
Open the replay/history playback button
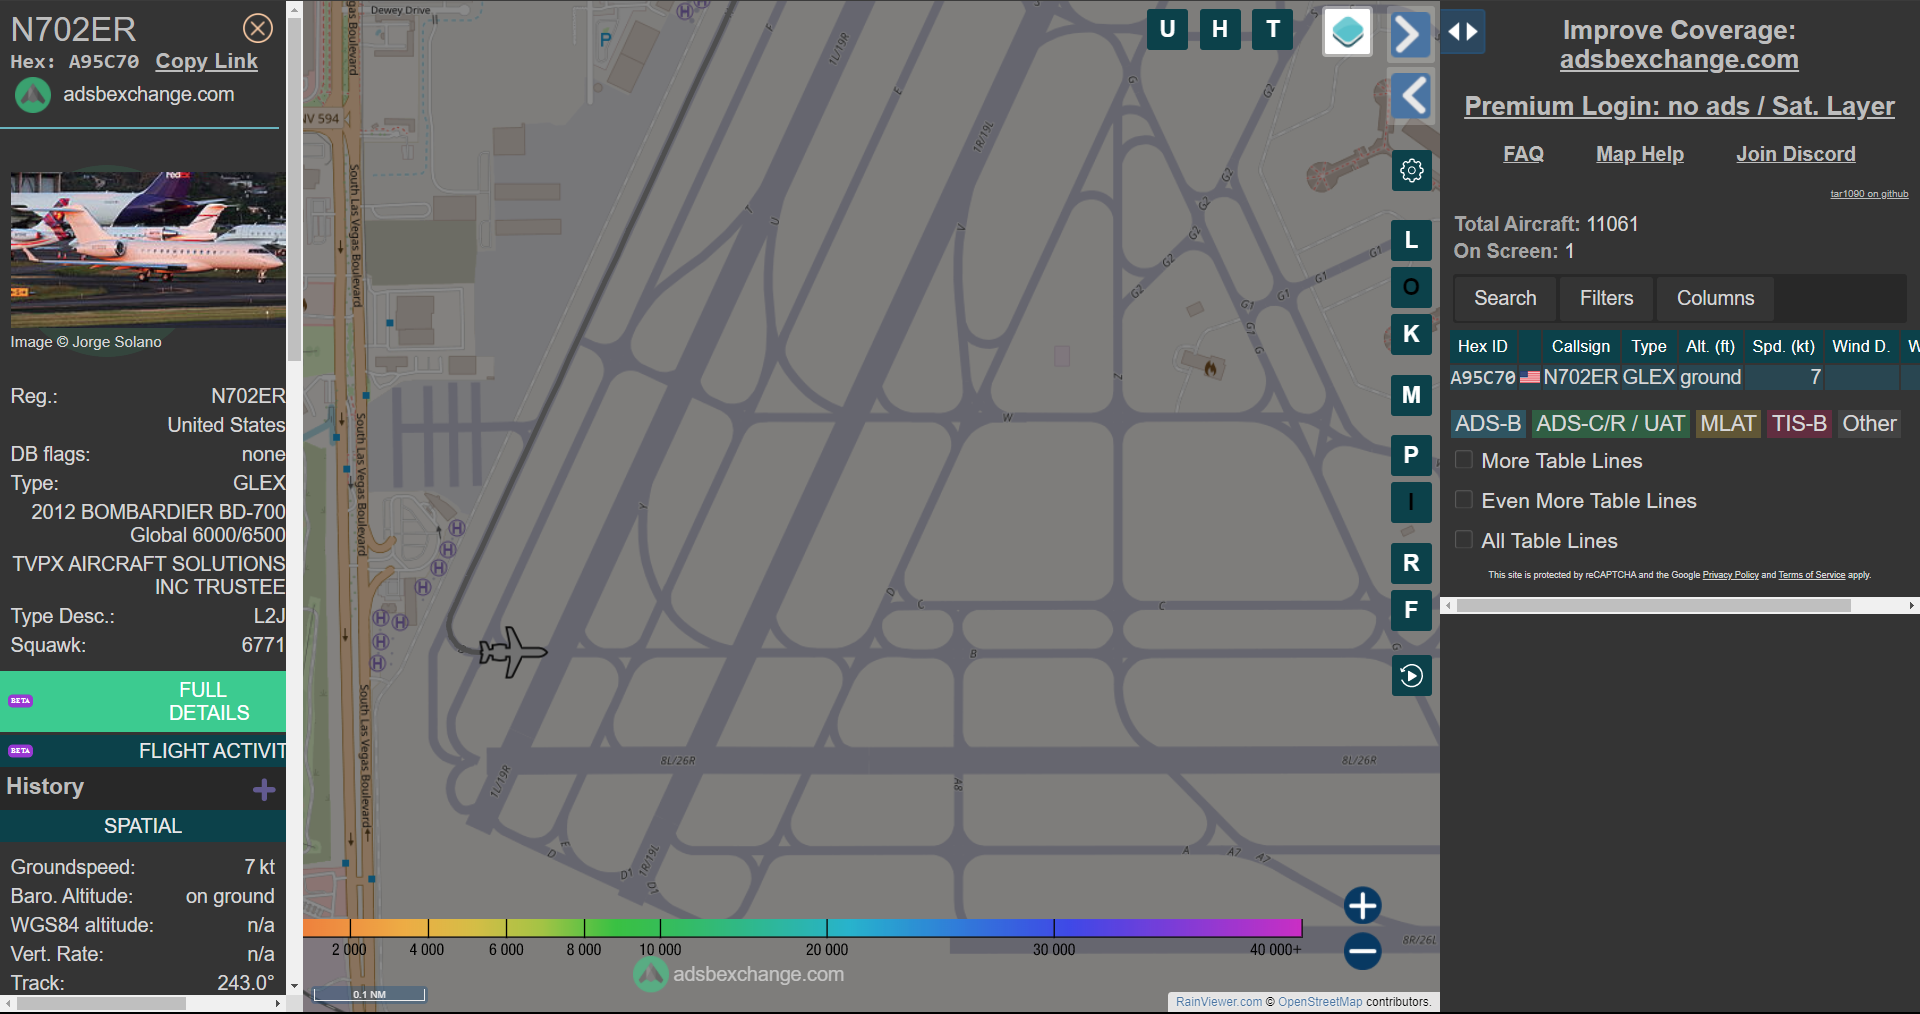point(1411,676)
